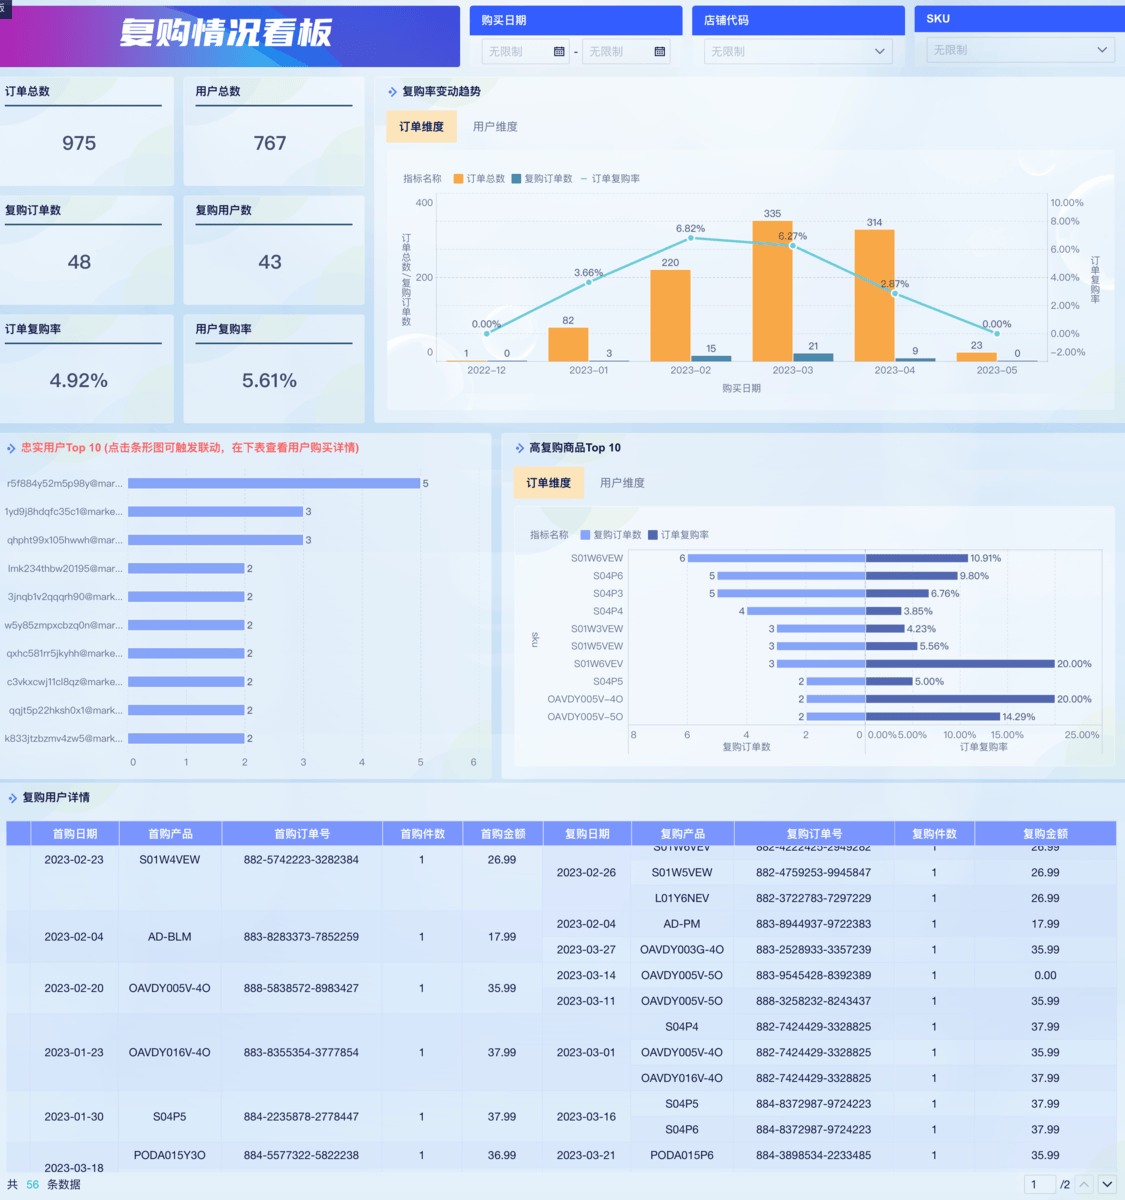Open the start date calendar picker icon

[559, 52]
